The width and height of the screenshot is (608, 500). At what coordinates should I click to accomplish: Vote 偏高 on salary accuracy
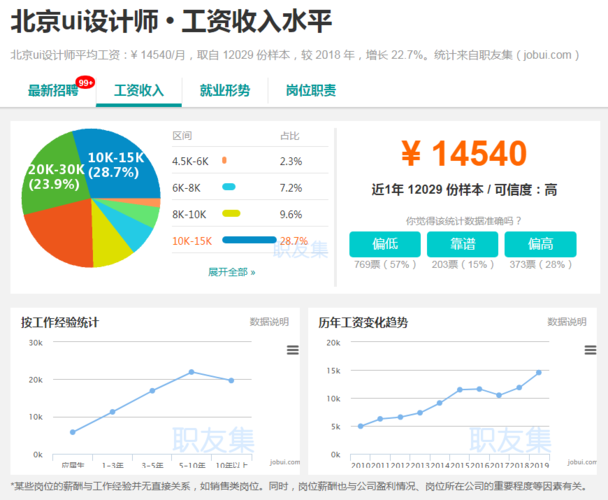pos(540,244)
